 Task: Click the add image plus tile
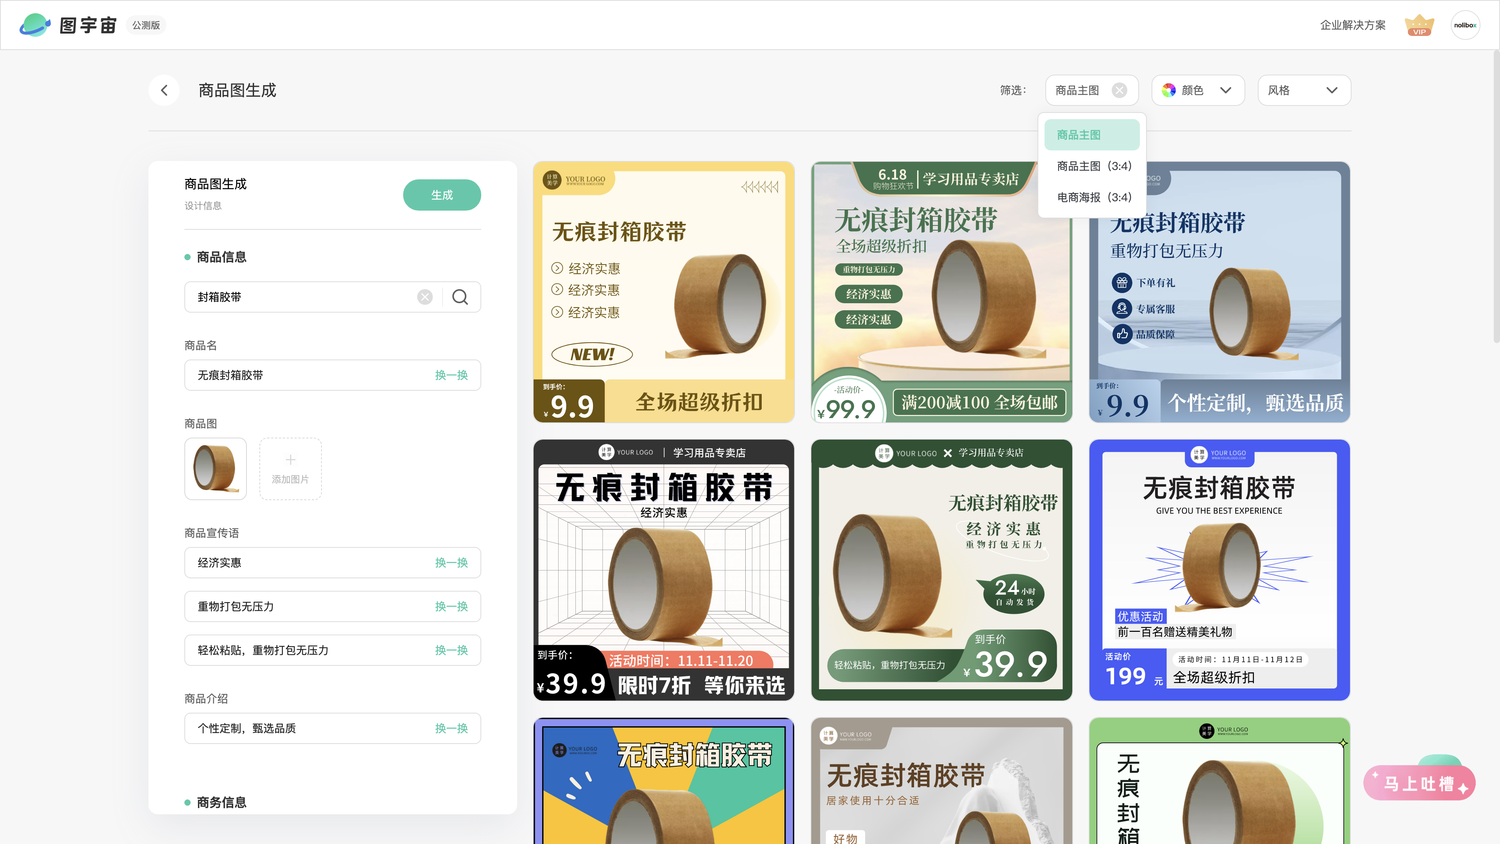290,468
